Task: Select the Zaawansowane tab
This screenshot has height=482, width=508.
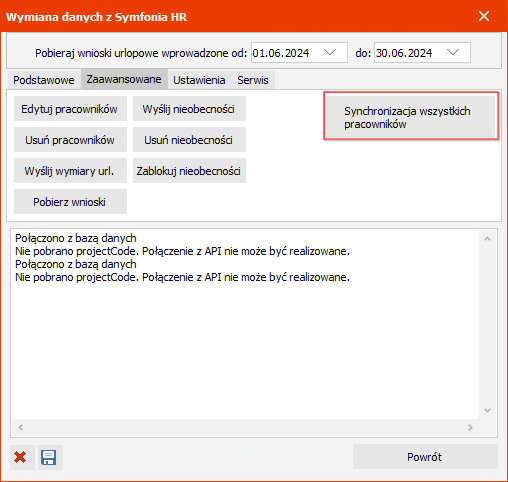Action: pos(124,79)
